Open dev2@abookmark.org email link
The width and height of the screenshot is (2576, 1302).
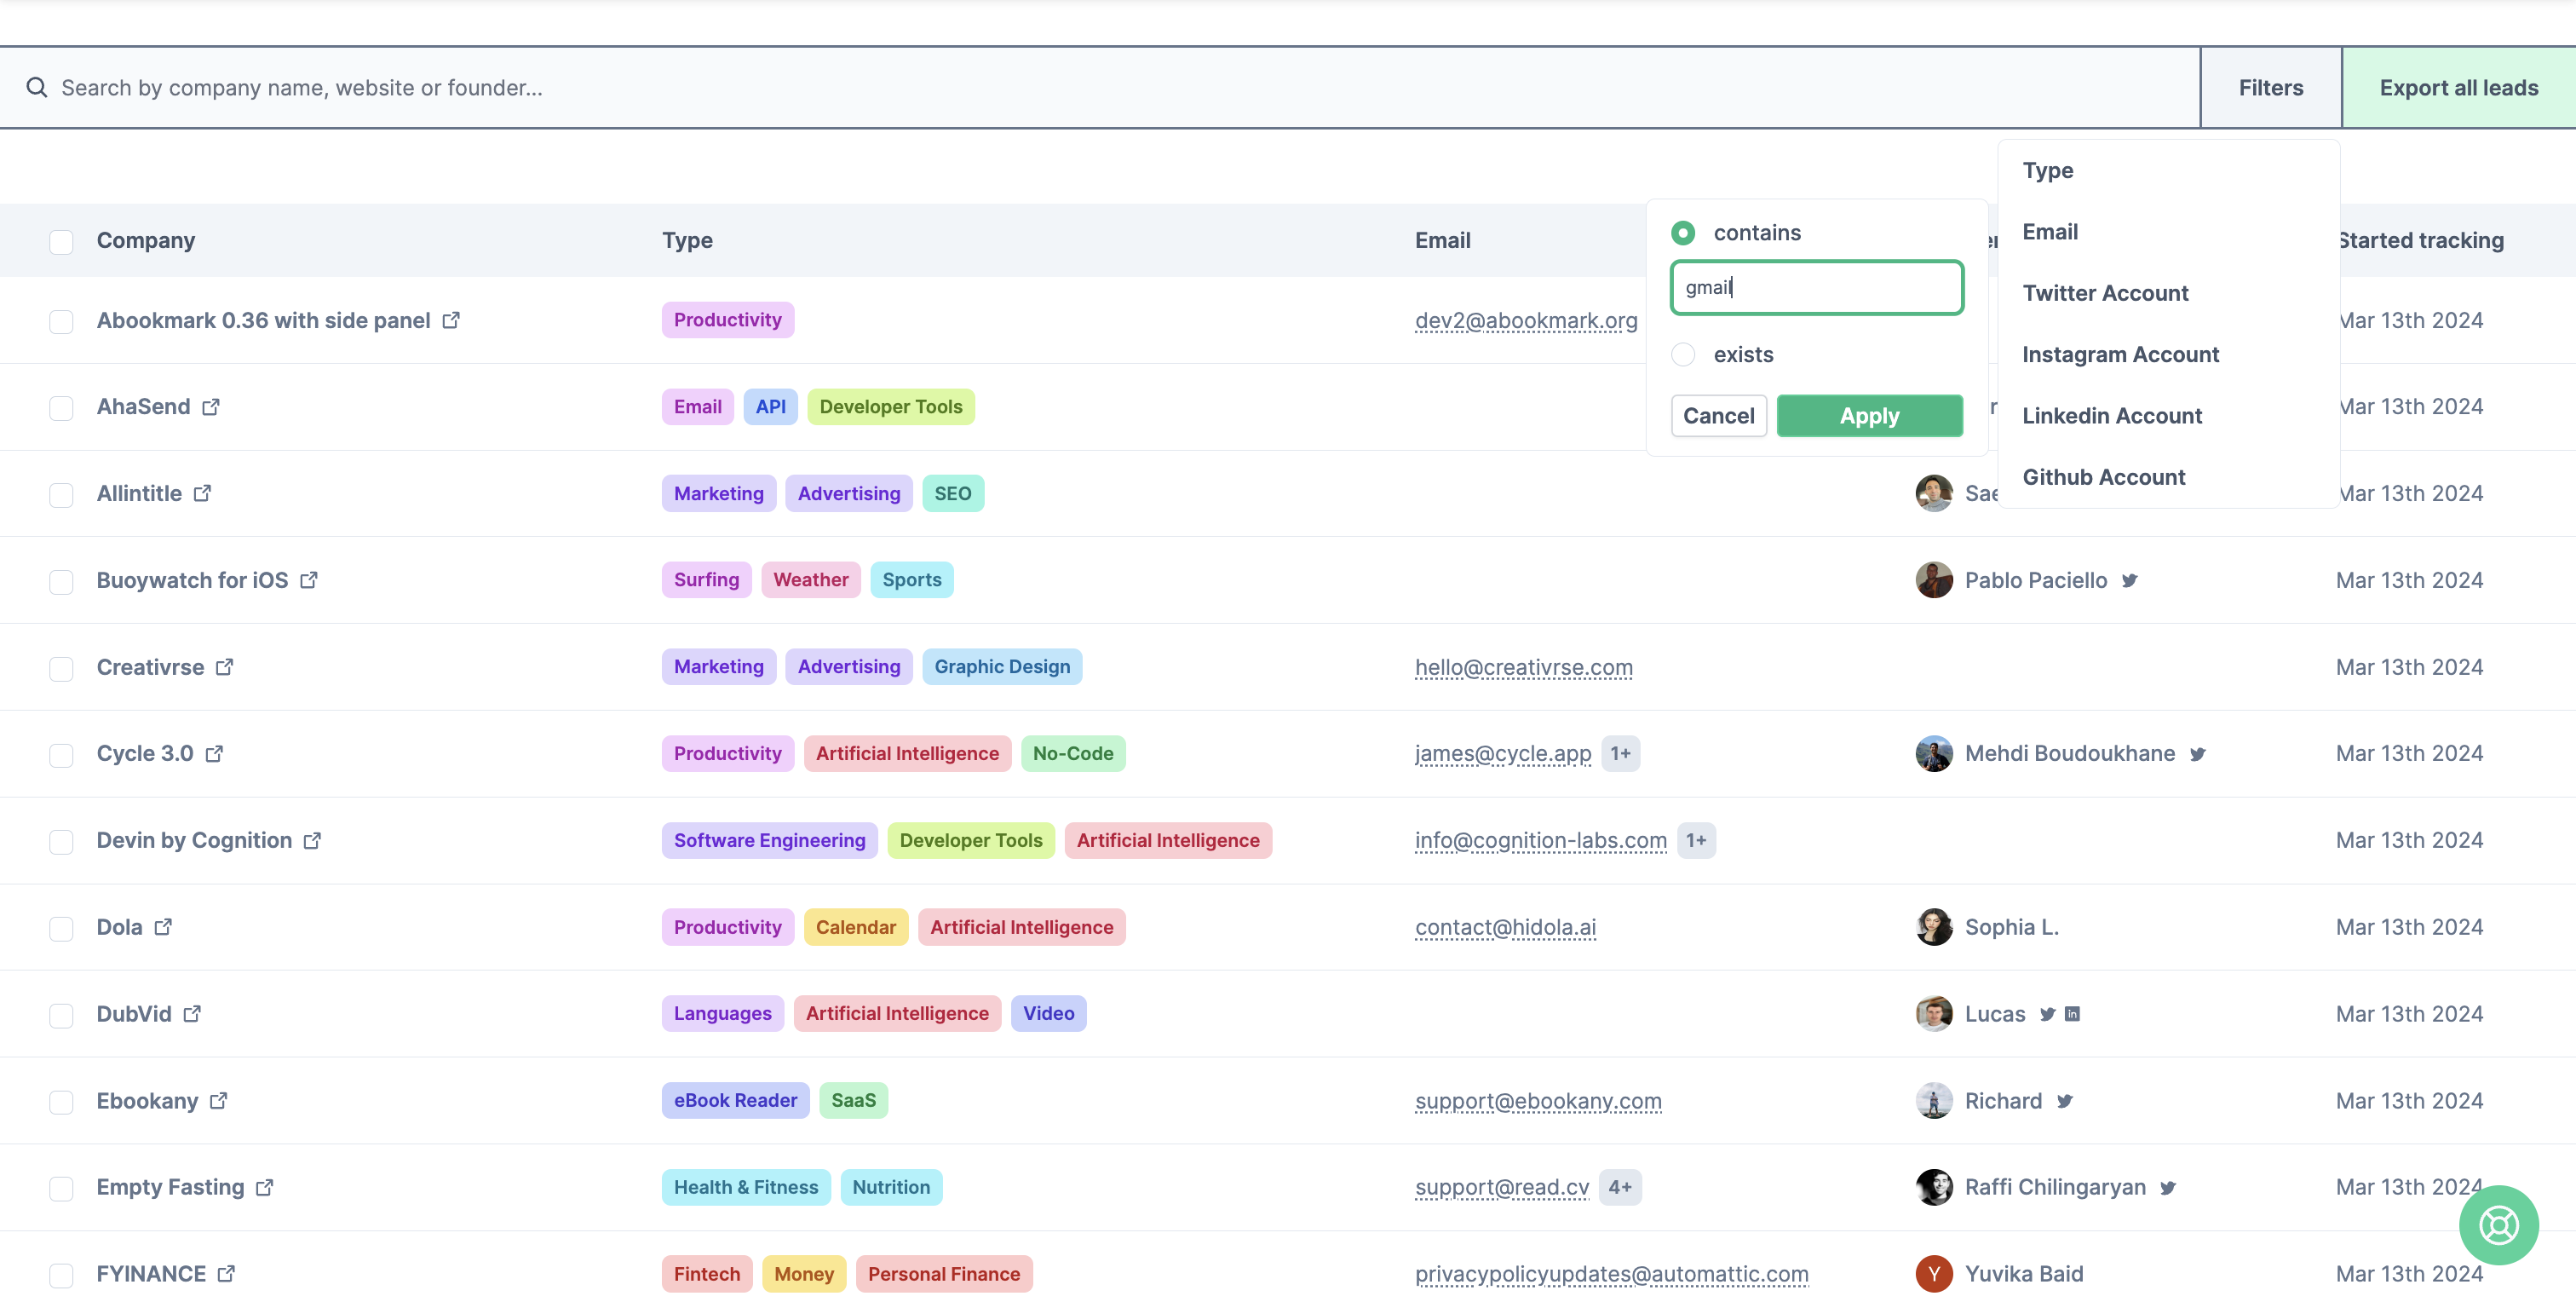click(1526, 320)
